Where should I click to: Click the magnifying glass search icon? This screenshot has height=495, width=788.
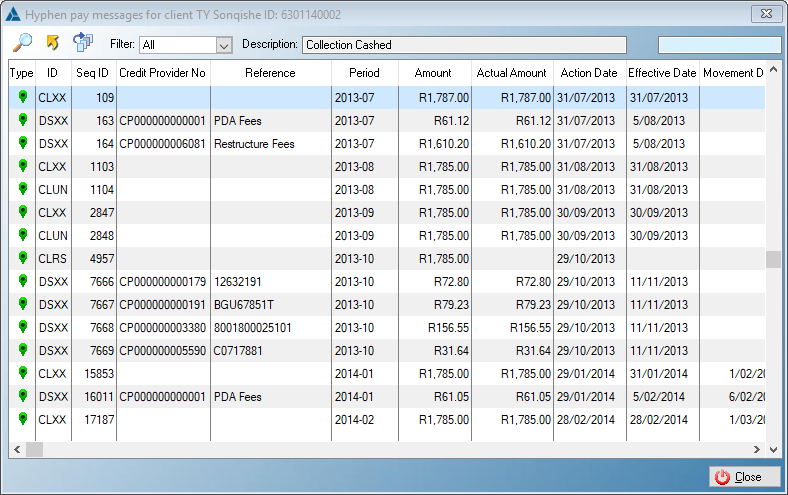pos(22,43)
